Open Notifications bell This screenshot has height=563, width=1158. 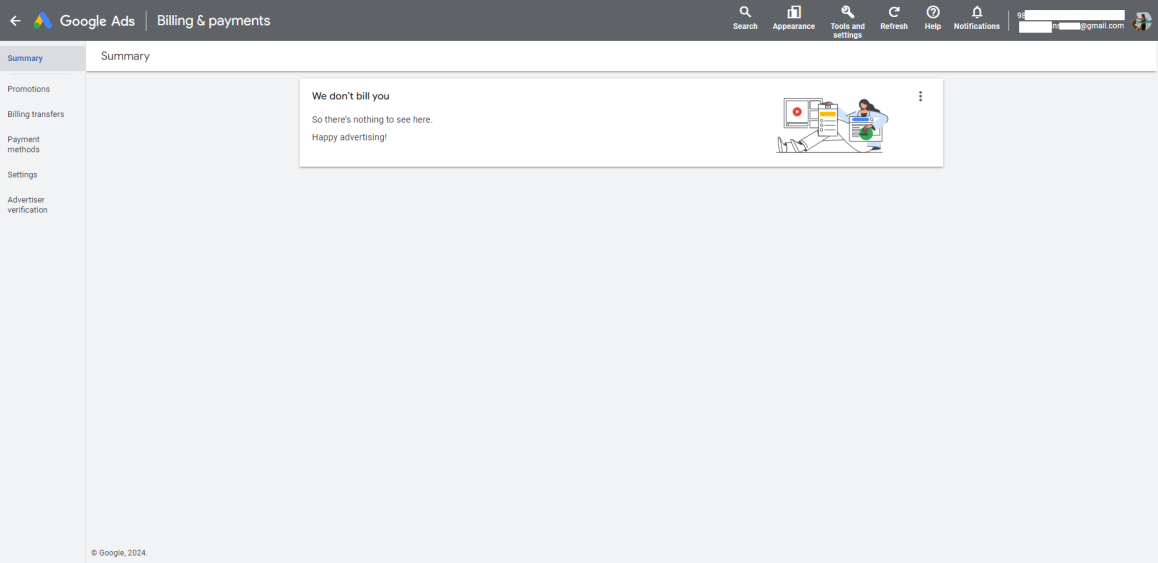point(976,18)
